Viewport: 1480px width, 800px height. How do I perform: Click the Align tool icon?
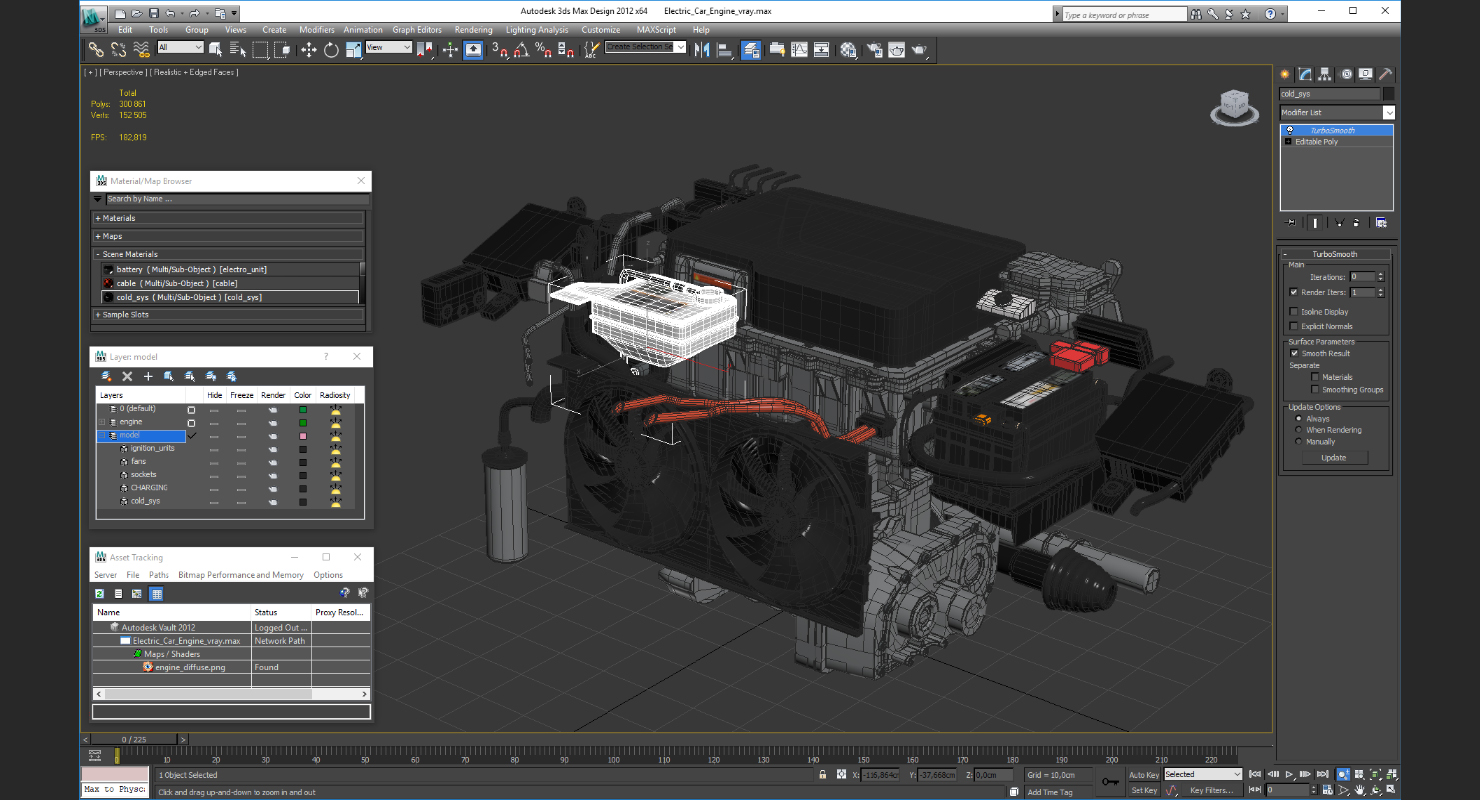[x=725, y=49]
